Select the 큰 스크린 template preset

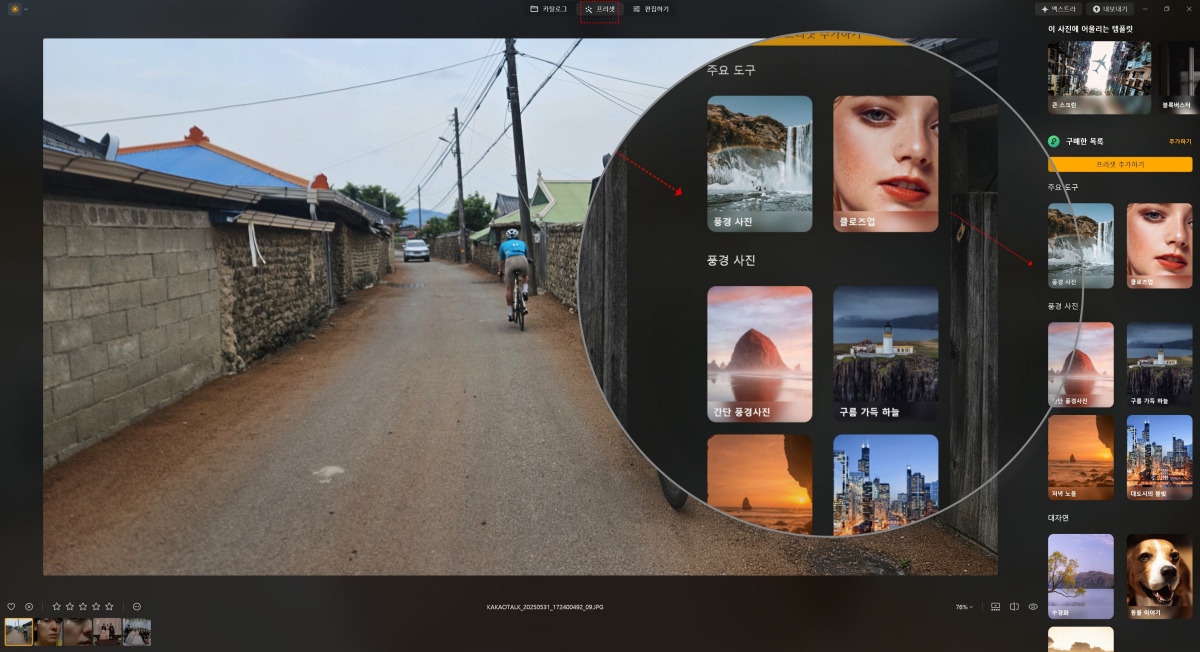click(1099, 76)
